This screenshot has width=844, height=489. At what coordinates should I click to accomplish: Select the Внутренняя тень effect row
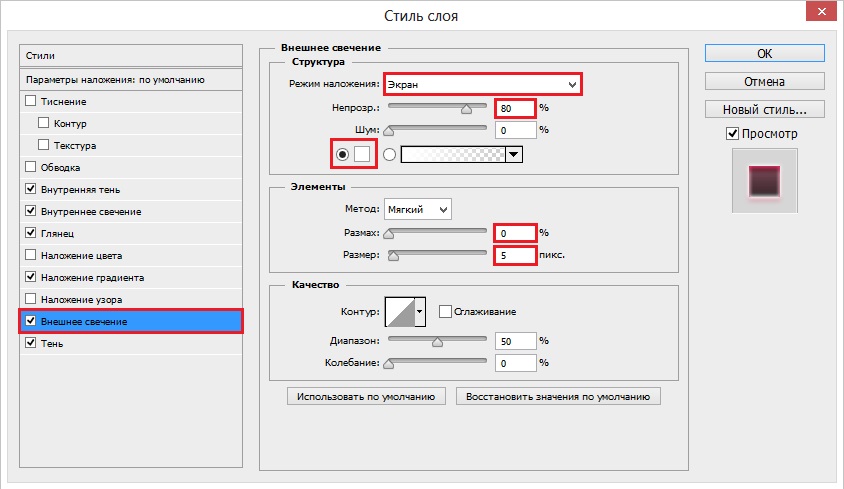tap(131, 189)
